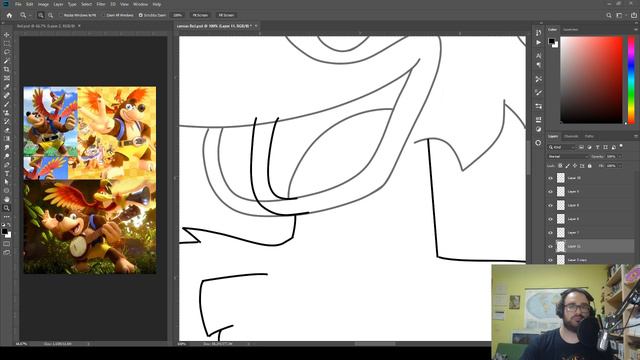Toggle layer filtering on/off switch
Viewport: 640px width, 360px height.
pos(621,146)
